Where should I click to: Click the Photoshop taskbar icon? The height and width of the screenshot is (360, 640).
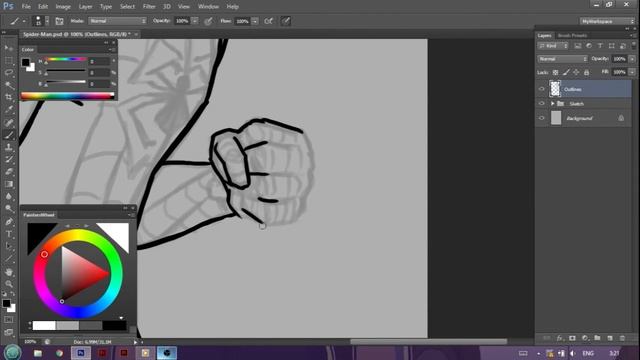click(x=81, y=353)
